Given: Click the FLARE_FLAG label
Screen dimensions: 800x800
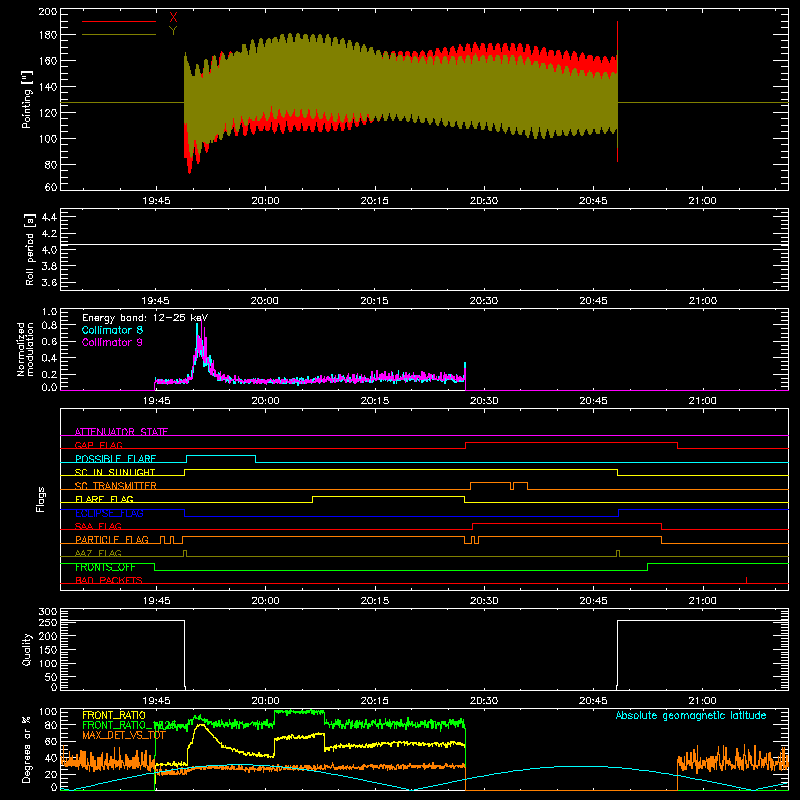Looking at the screenshot, I should (104, 499).
